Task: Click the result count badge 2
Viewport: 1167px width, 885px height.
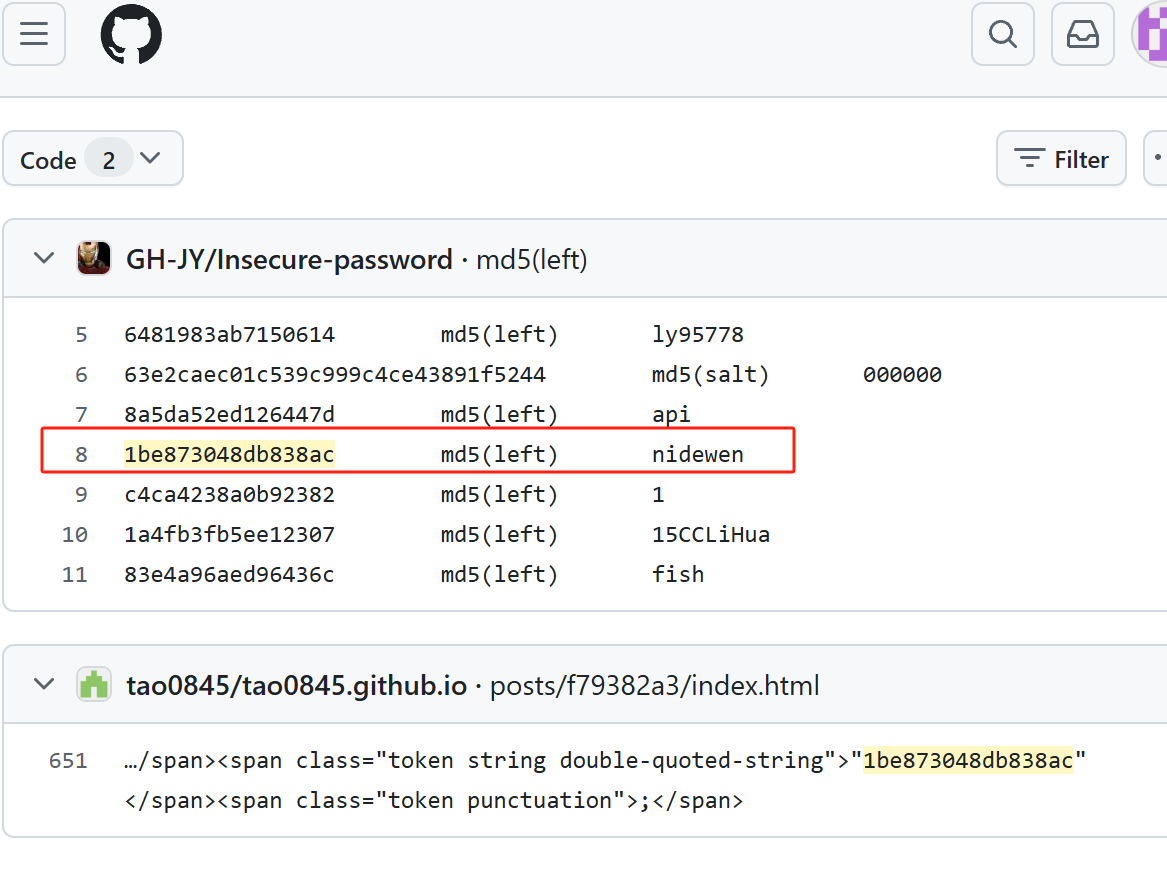Action: [x=109, y=160]
